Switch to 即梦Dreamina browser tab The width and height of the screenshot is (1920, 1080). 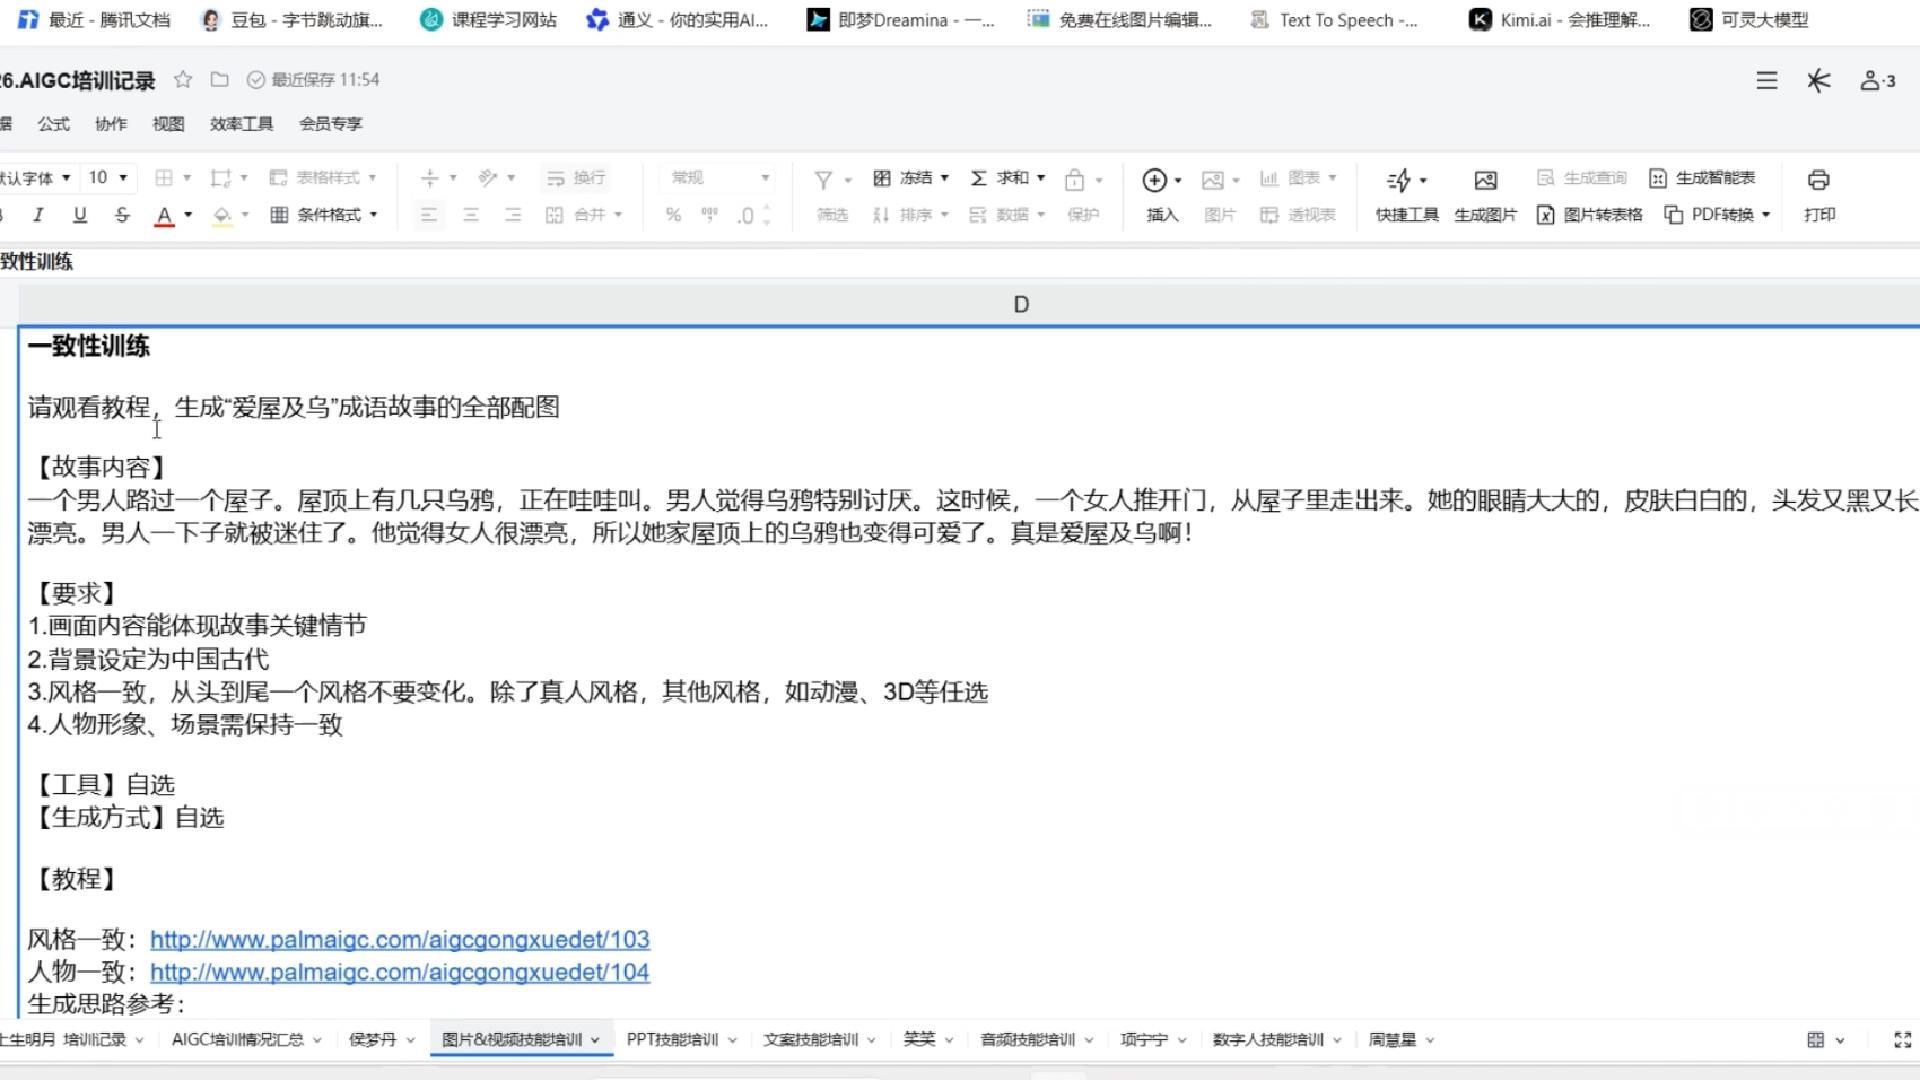pos(900,20)
